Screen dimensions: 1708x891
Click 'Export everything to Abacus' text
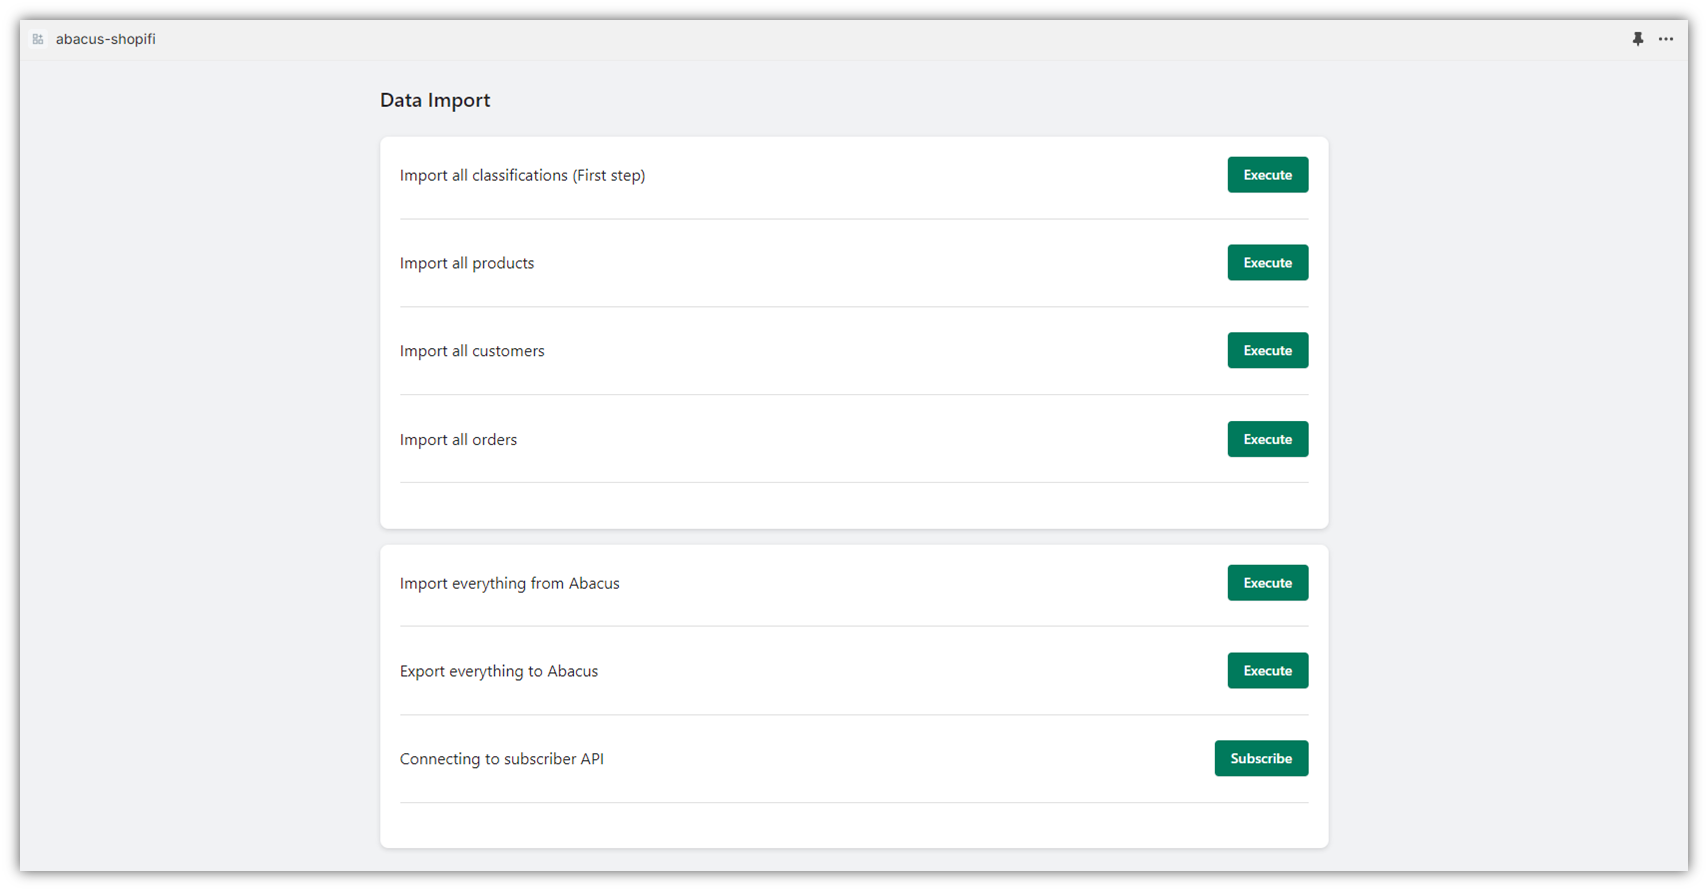[x=498, y=671]
